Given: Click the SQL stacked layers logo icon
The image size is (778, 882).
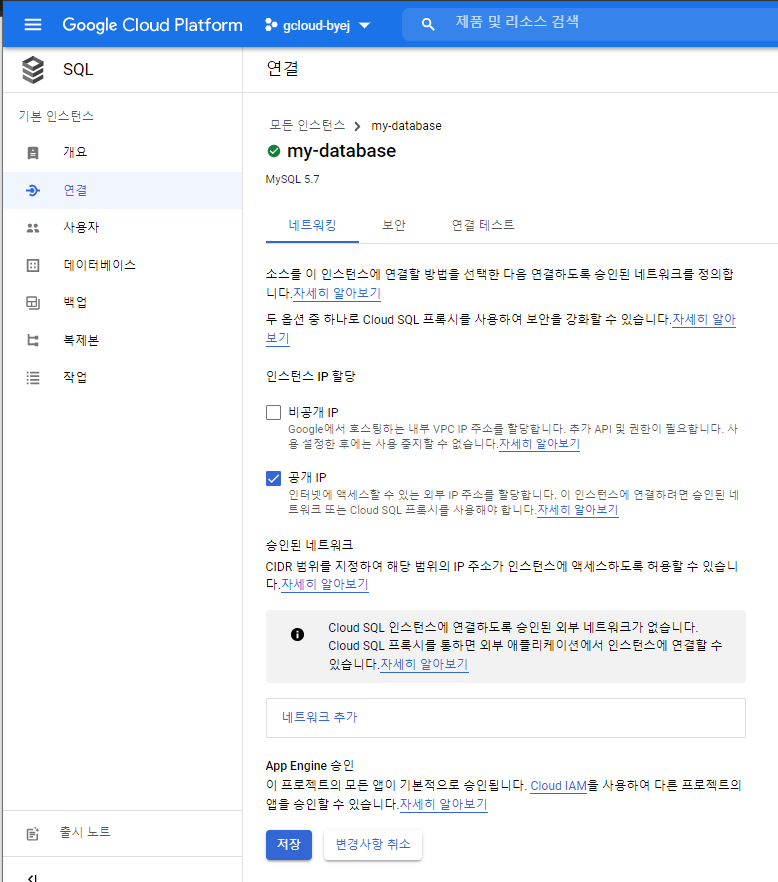Looking at the screenshot, I should 33,70.
